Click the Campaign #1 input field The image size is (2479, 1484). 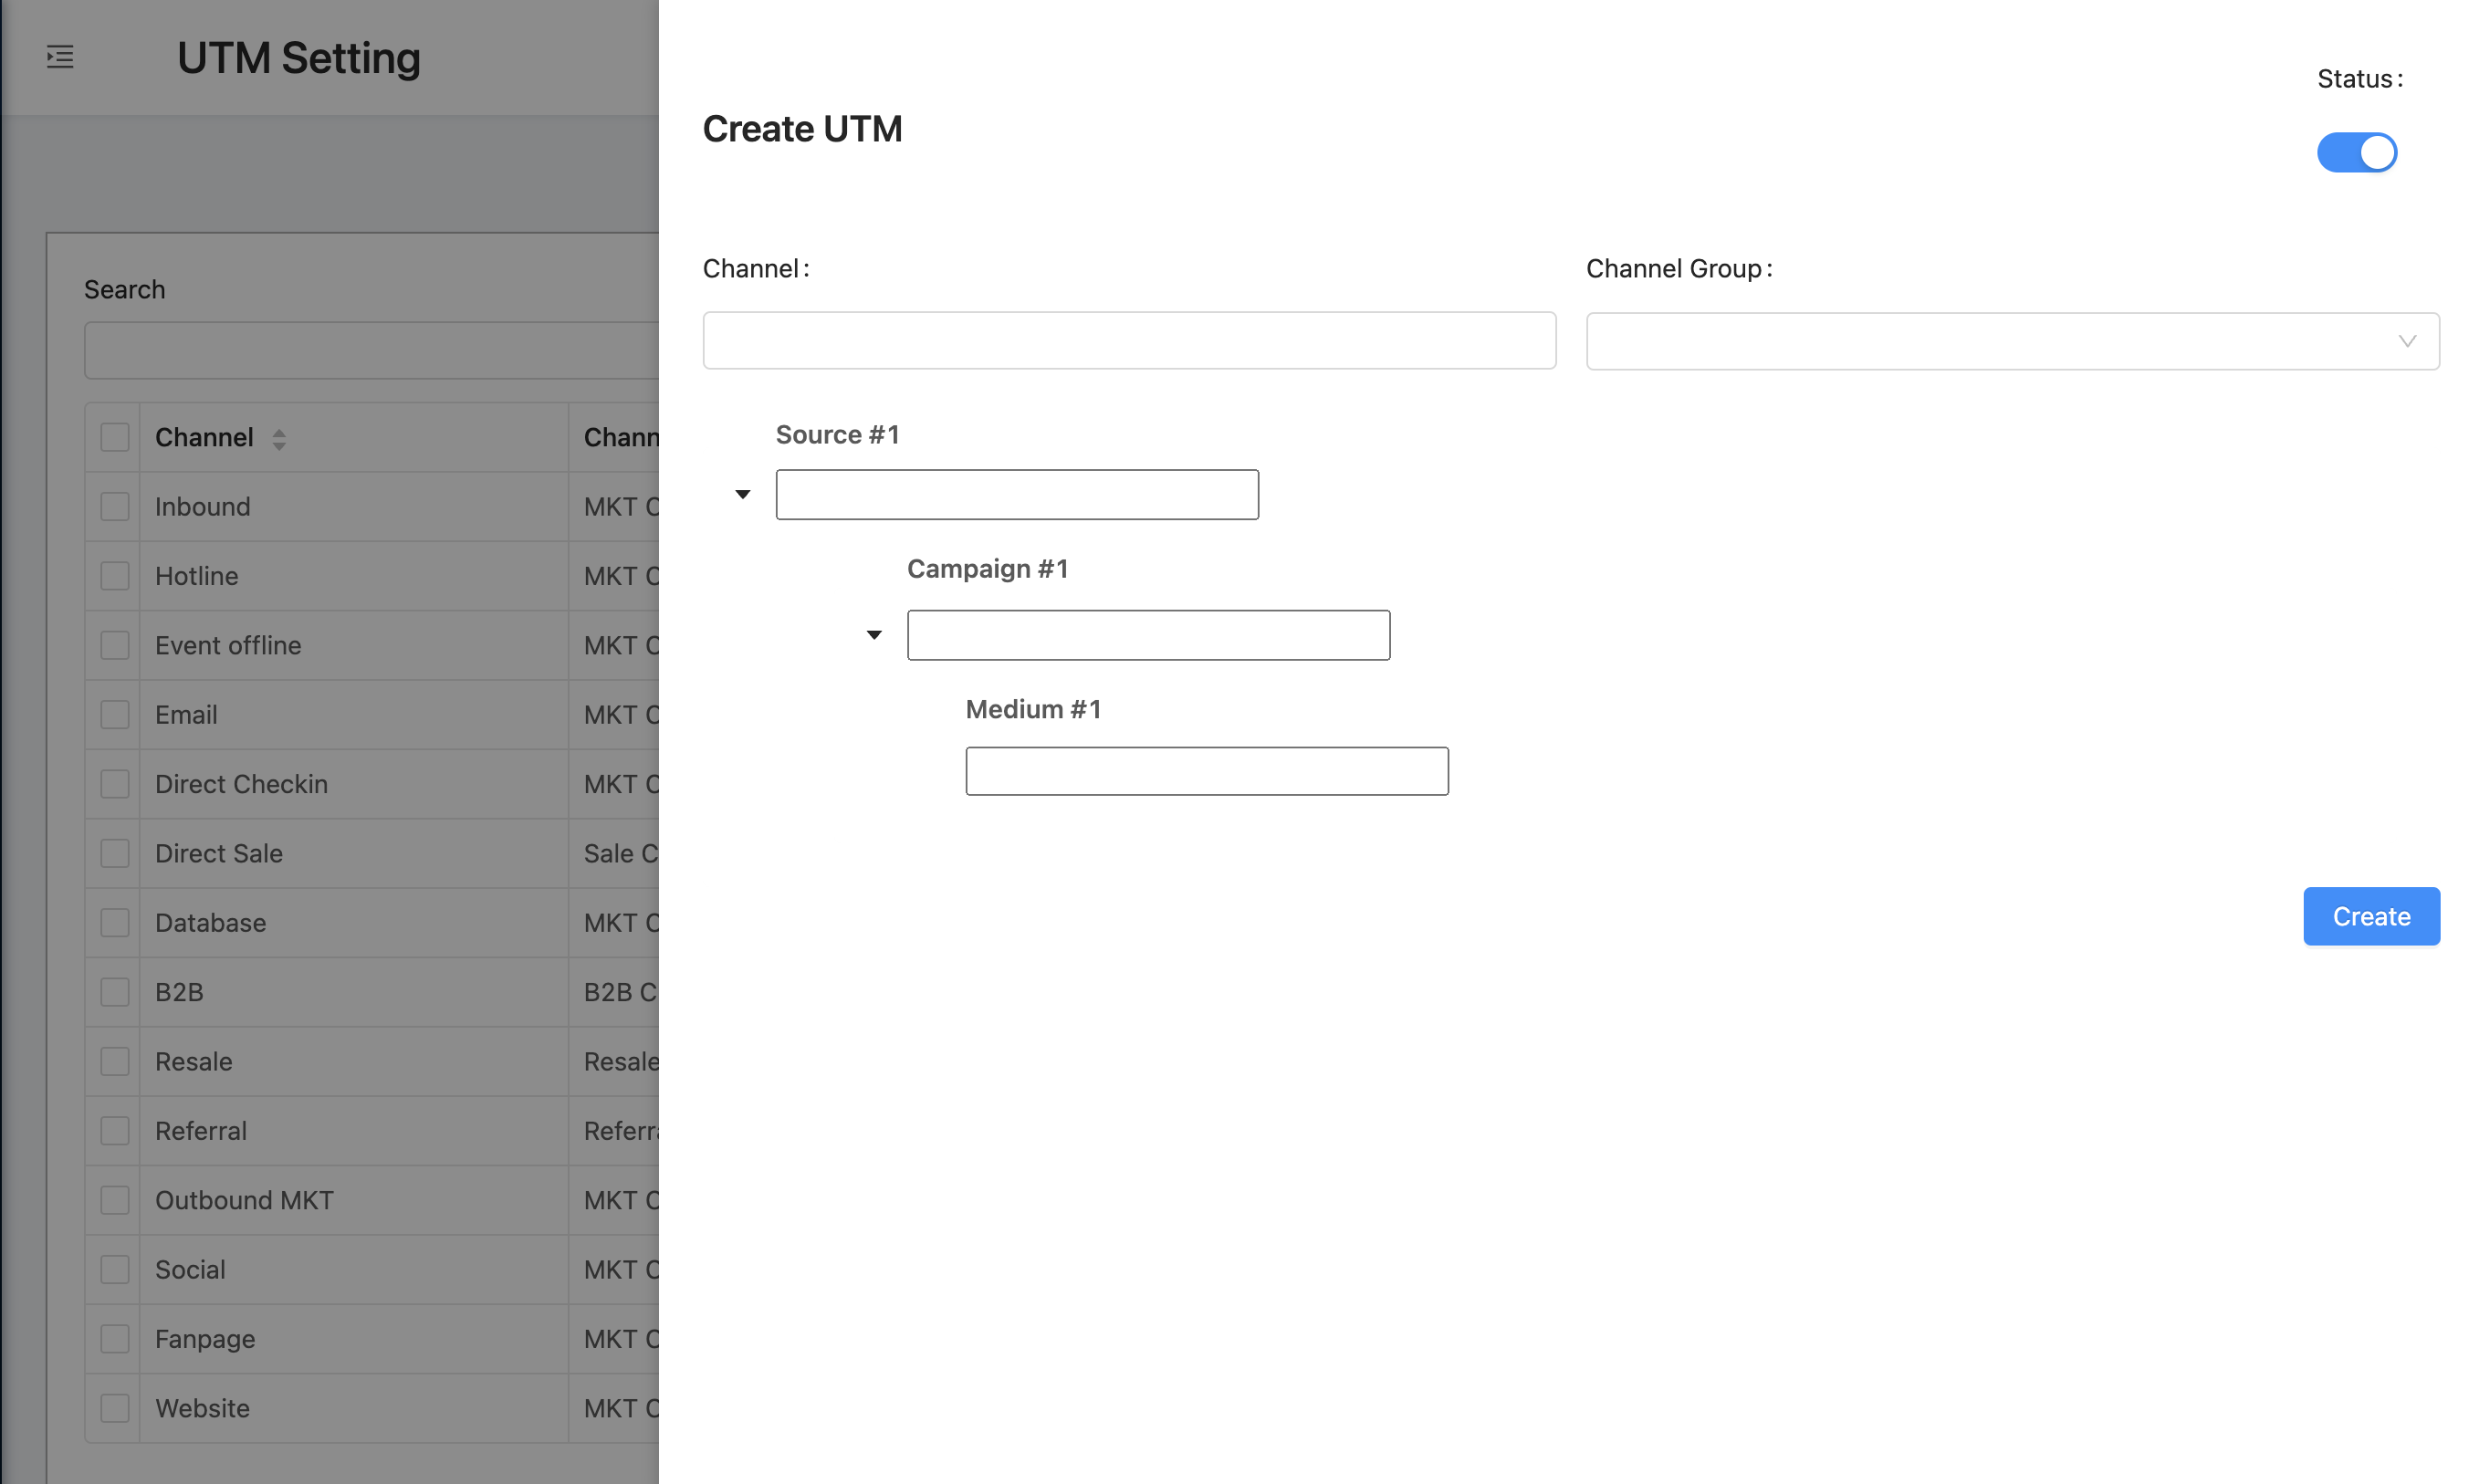coord(1147,635)
